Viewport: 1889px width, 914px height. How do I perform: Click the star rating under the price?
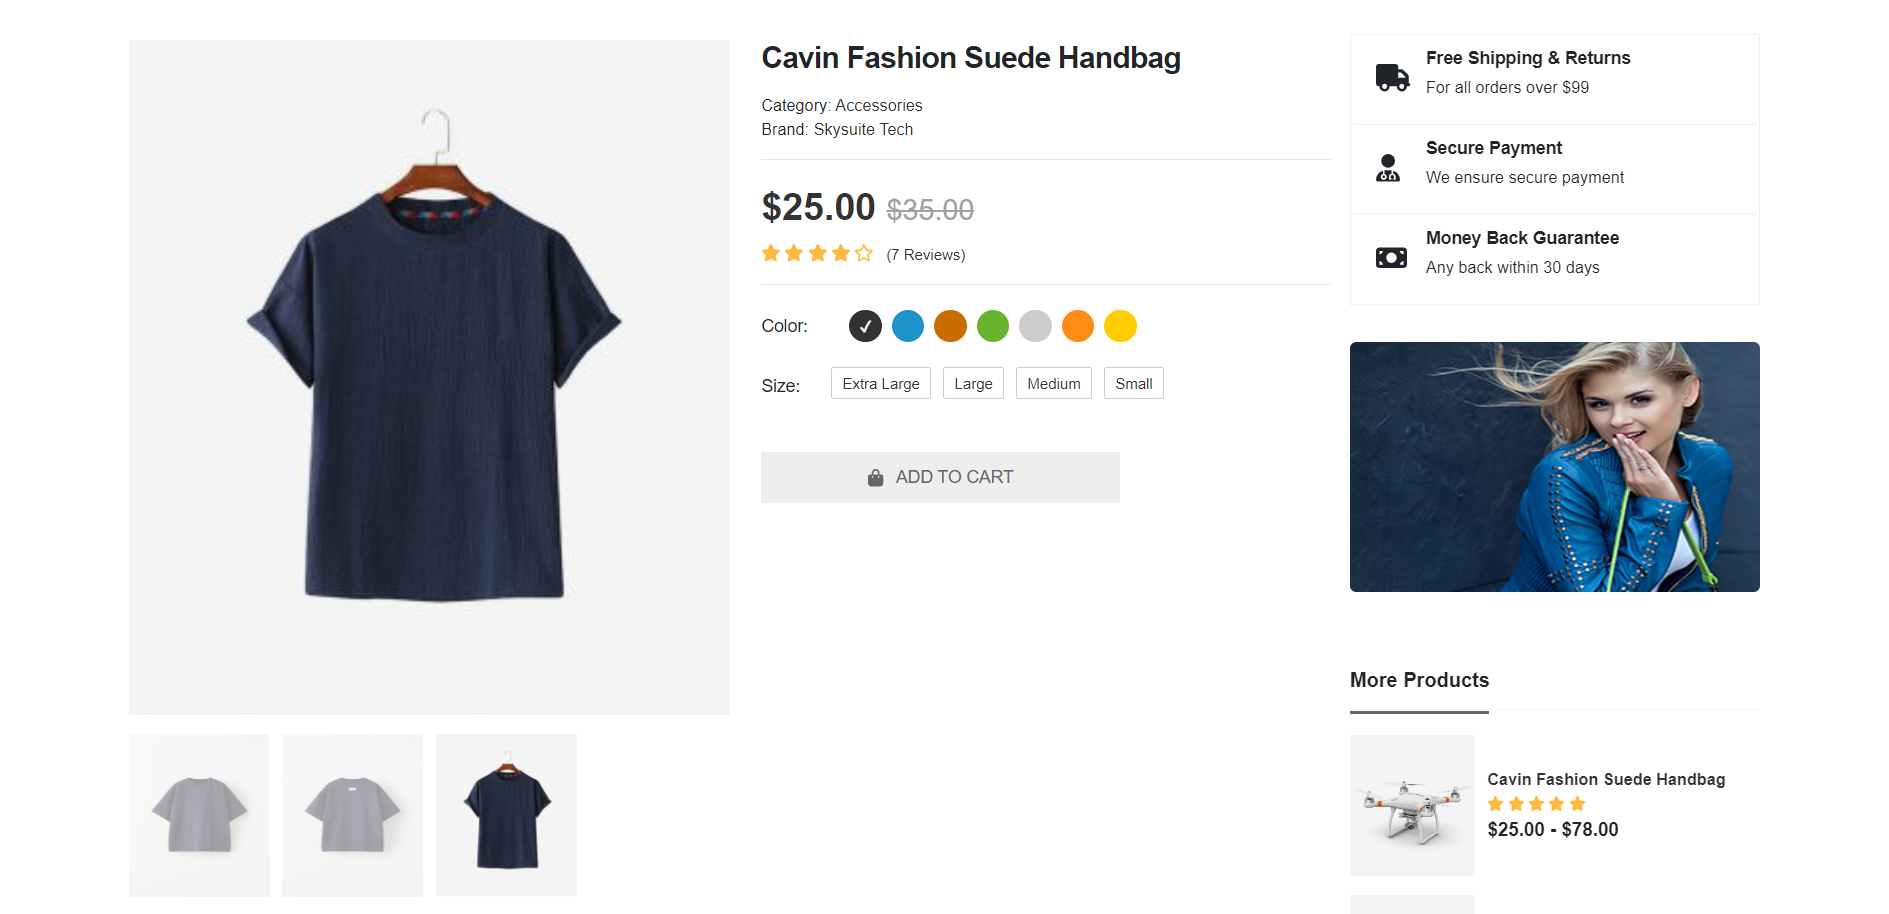[817, 254]
